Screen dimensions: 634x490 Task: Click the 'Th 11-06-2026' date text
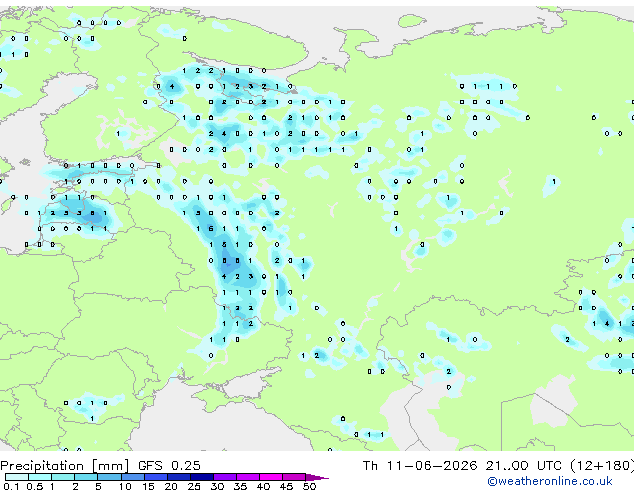pyautogui.click(x=420, y=466)
